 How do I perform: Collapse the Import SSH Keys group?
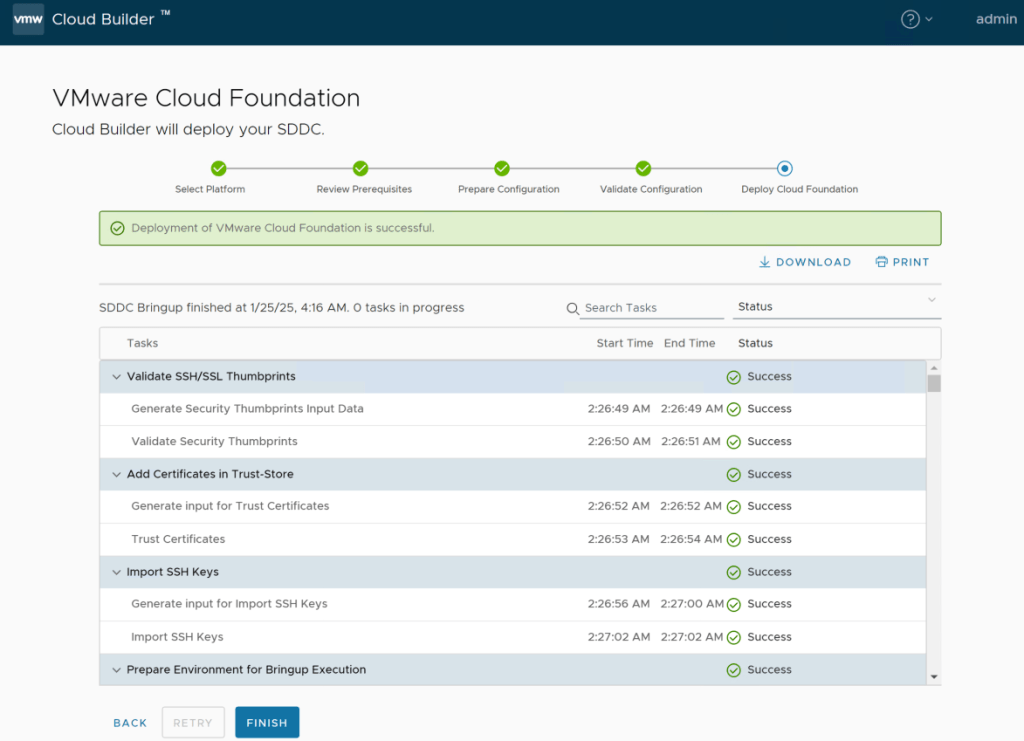pos(116,572)
